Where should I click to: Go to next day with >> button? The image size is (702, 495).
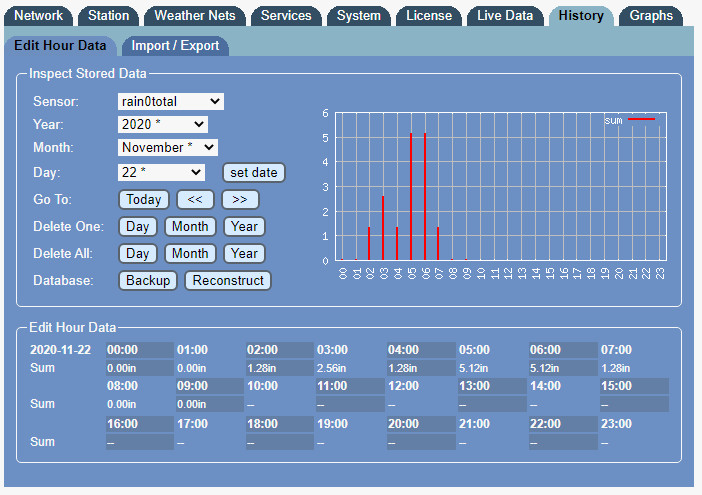tap(240, 200)
